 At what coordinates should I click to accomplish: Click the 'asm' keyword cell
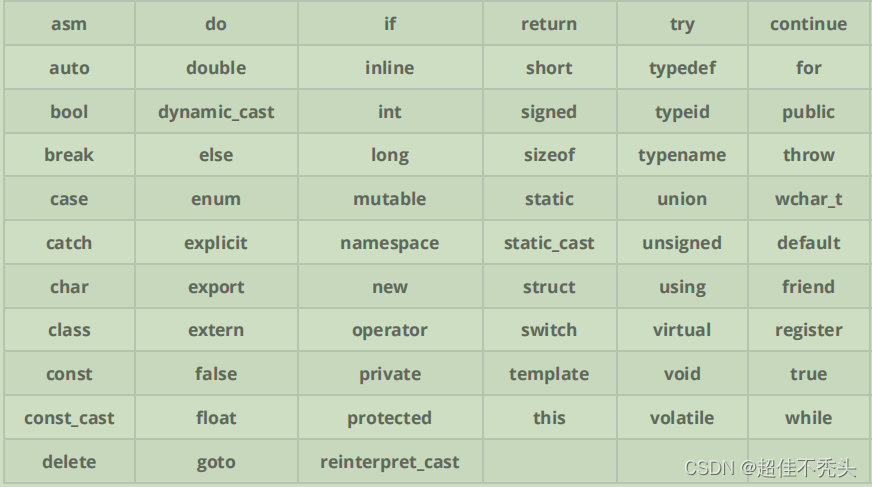[x=69, y=24]
